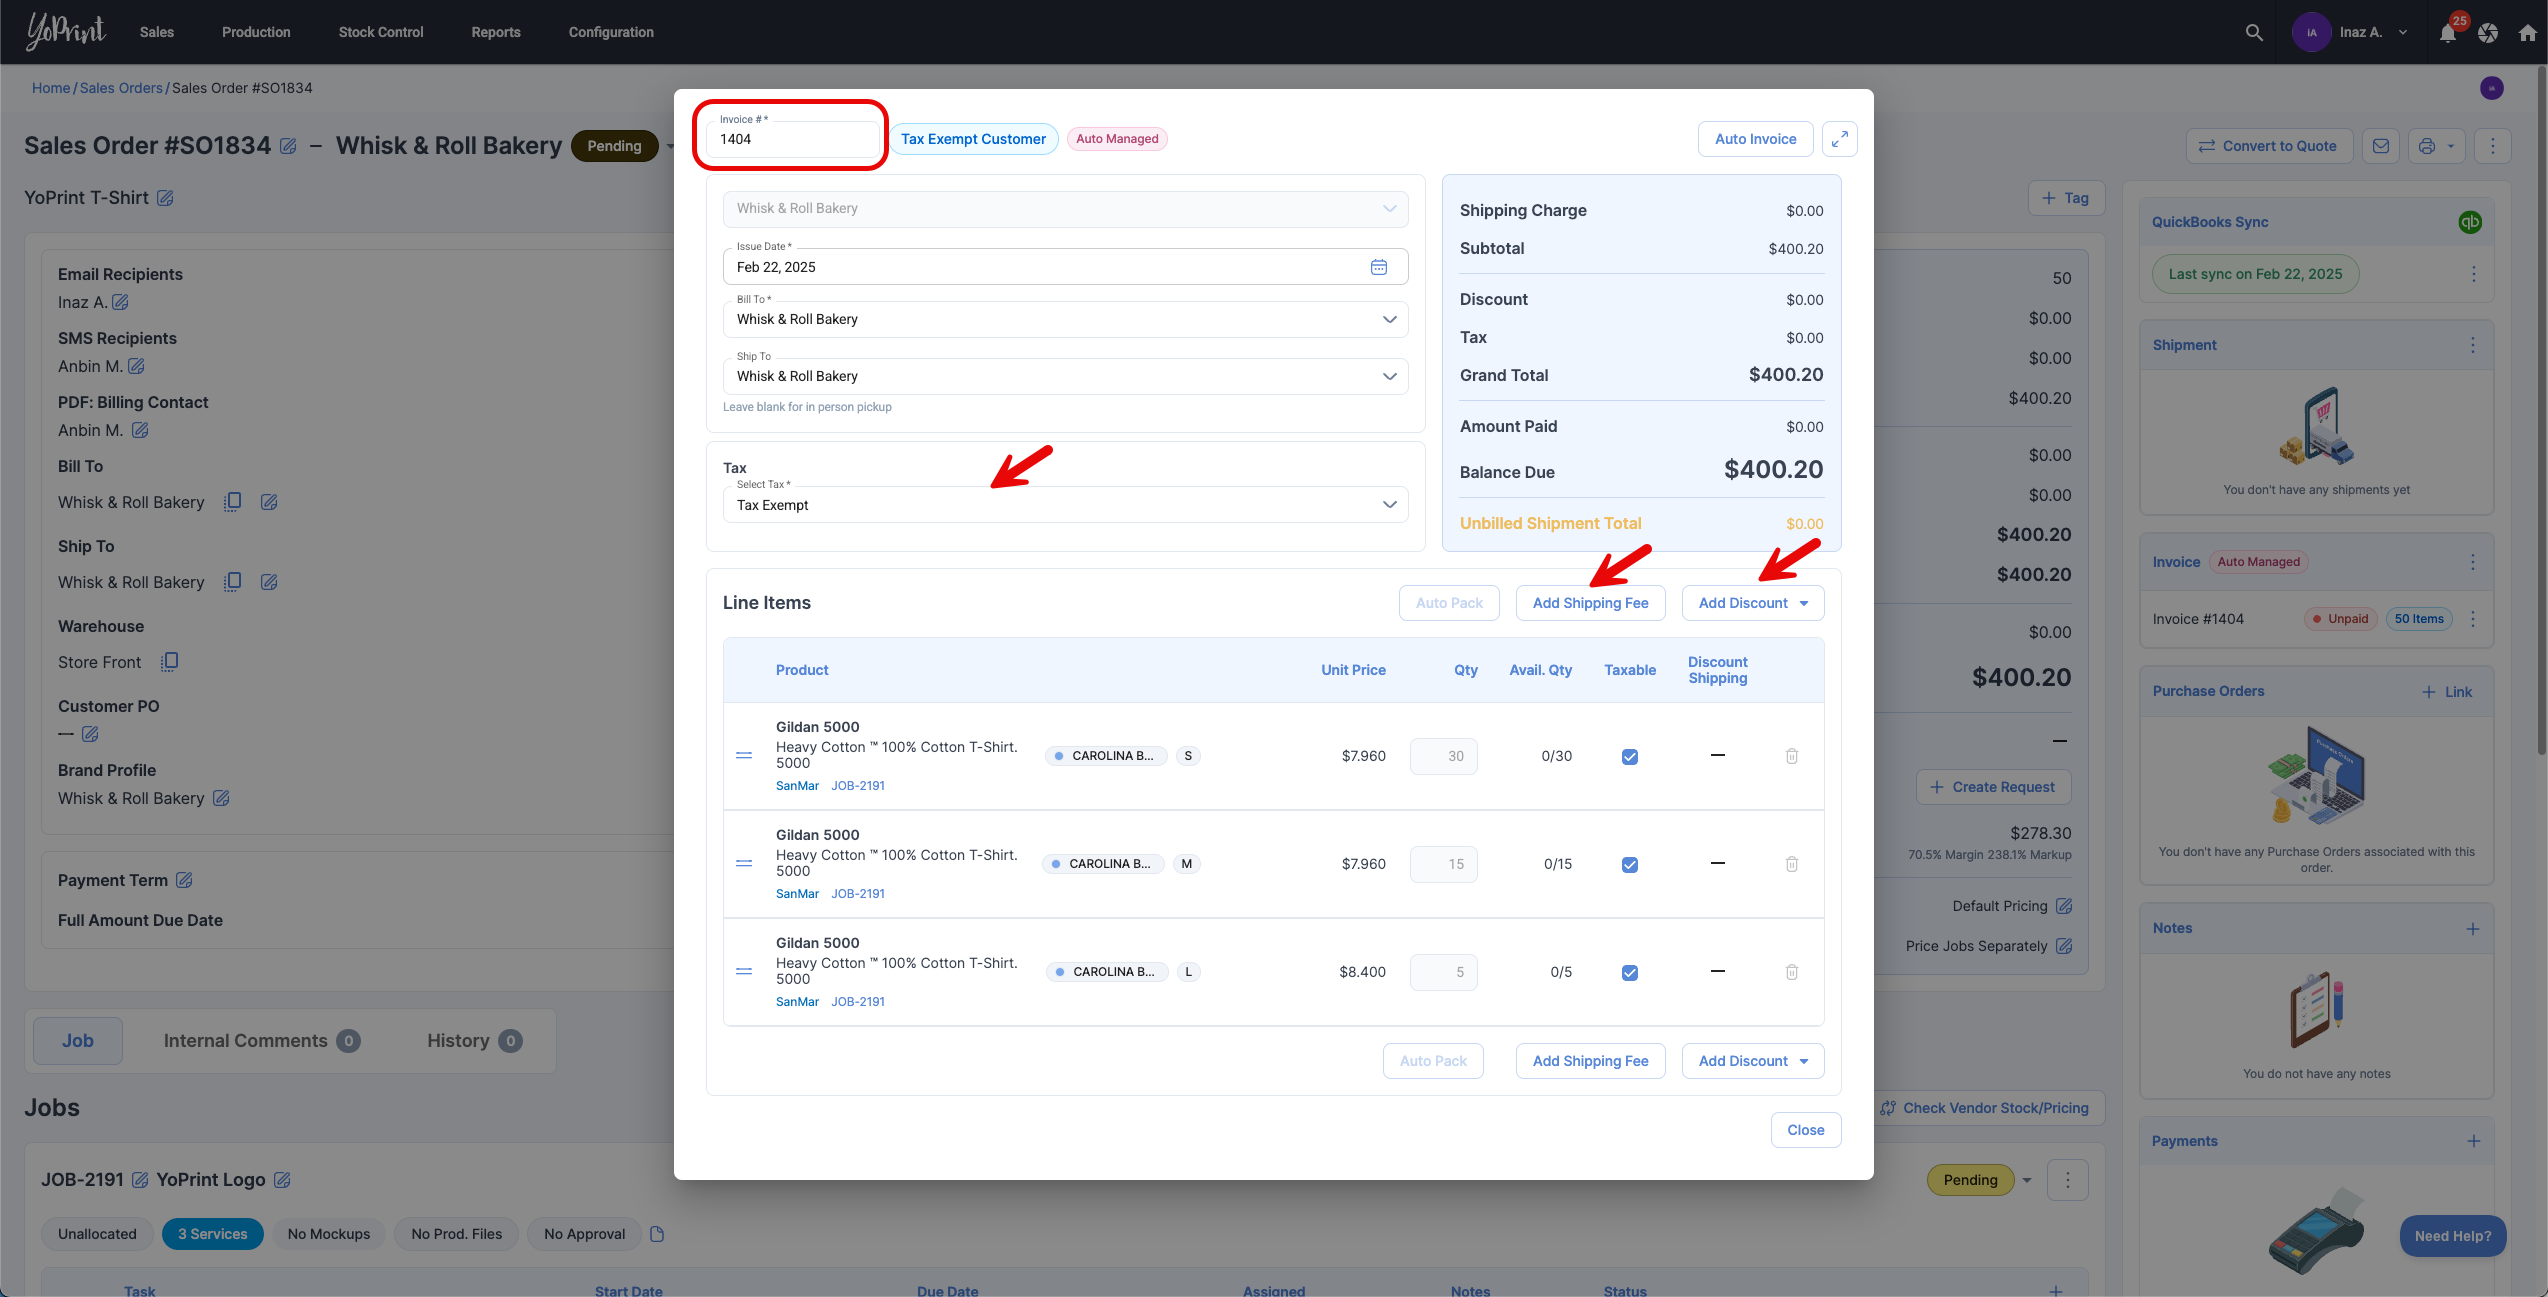2548x1297 pixels.
Task: Click the Issue Date field
Action: tap(1065, 267)
